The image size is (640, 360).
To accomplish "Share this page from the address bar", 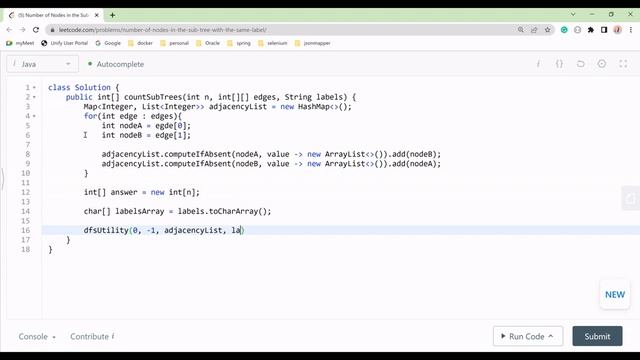I will (534, 30).
